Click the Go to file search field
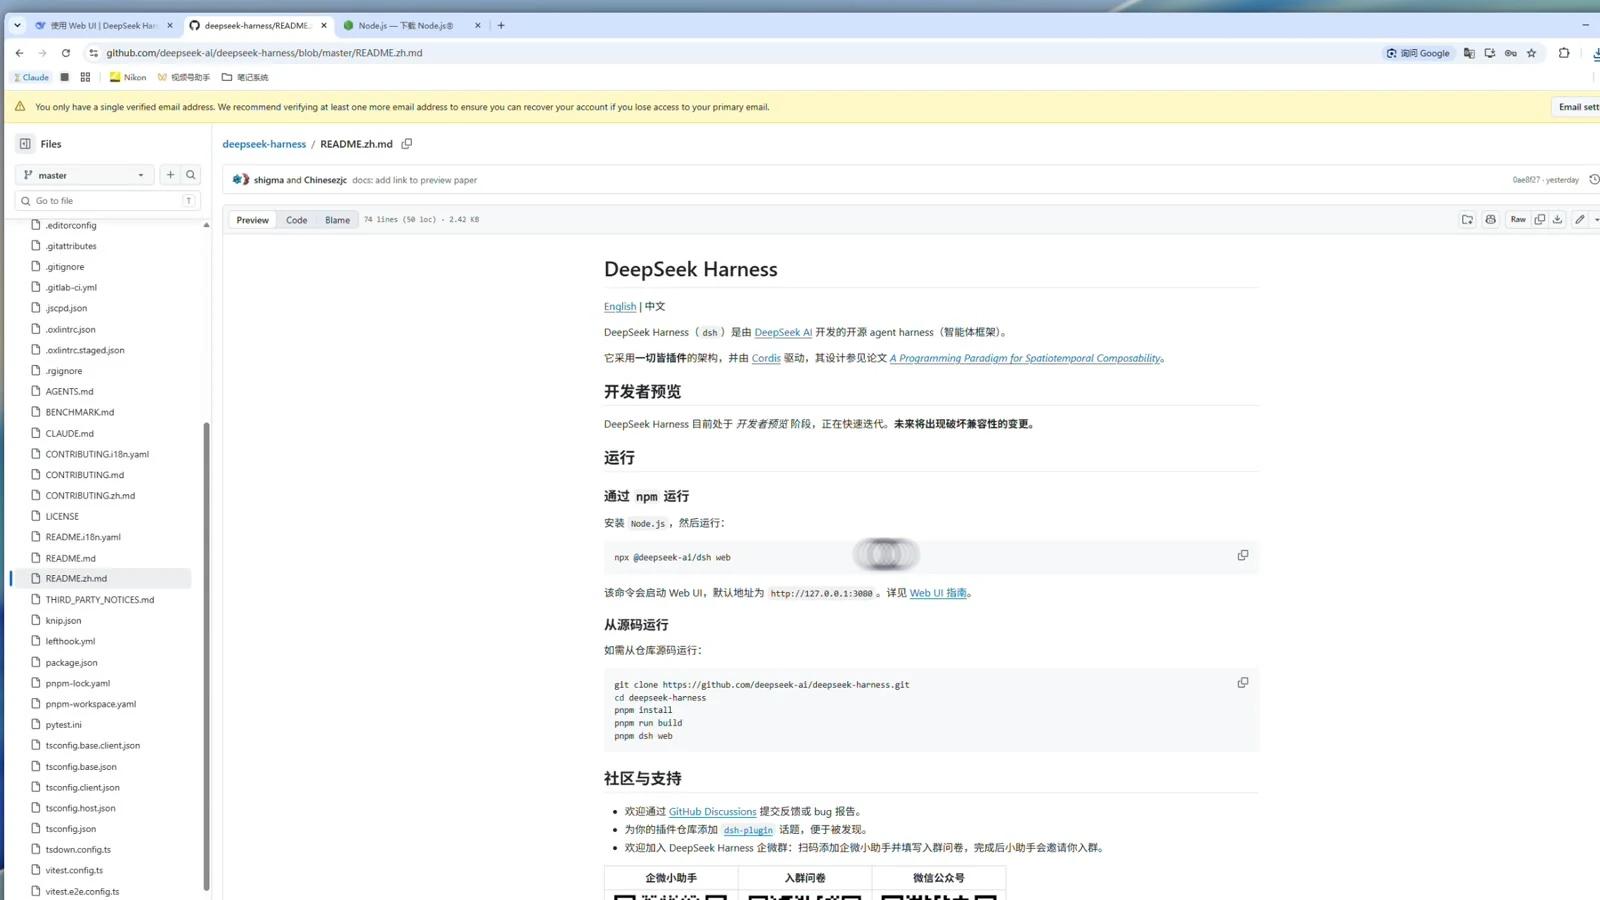 [108, 201]
